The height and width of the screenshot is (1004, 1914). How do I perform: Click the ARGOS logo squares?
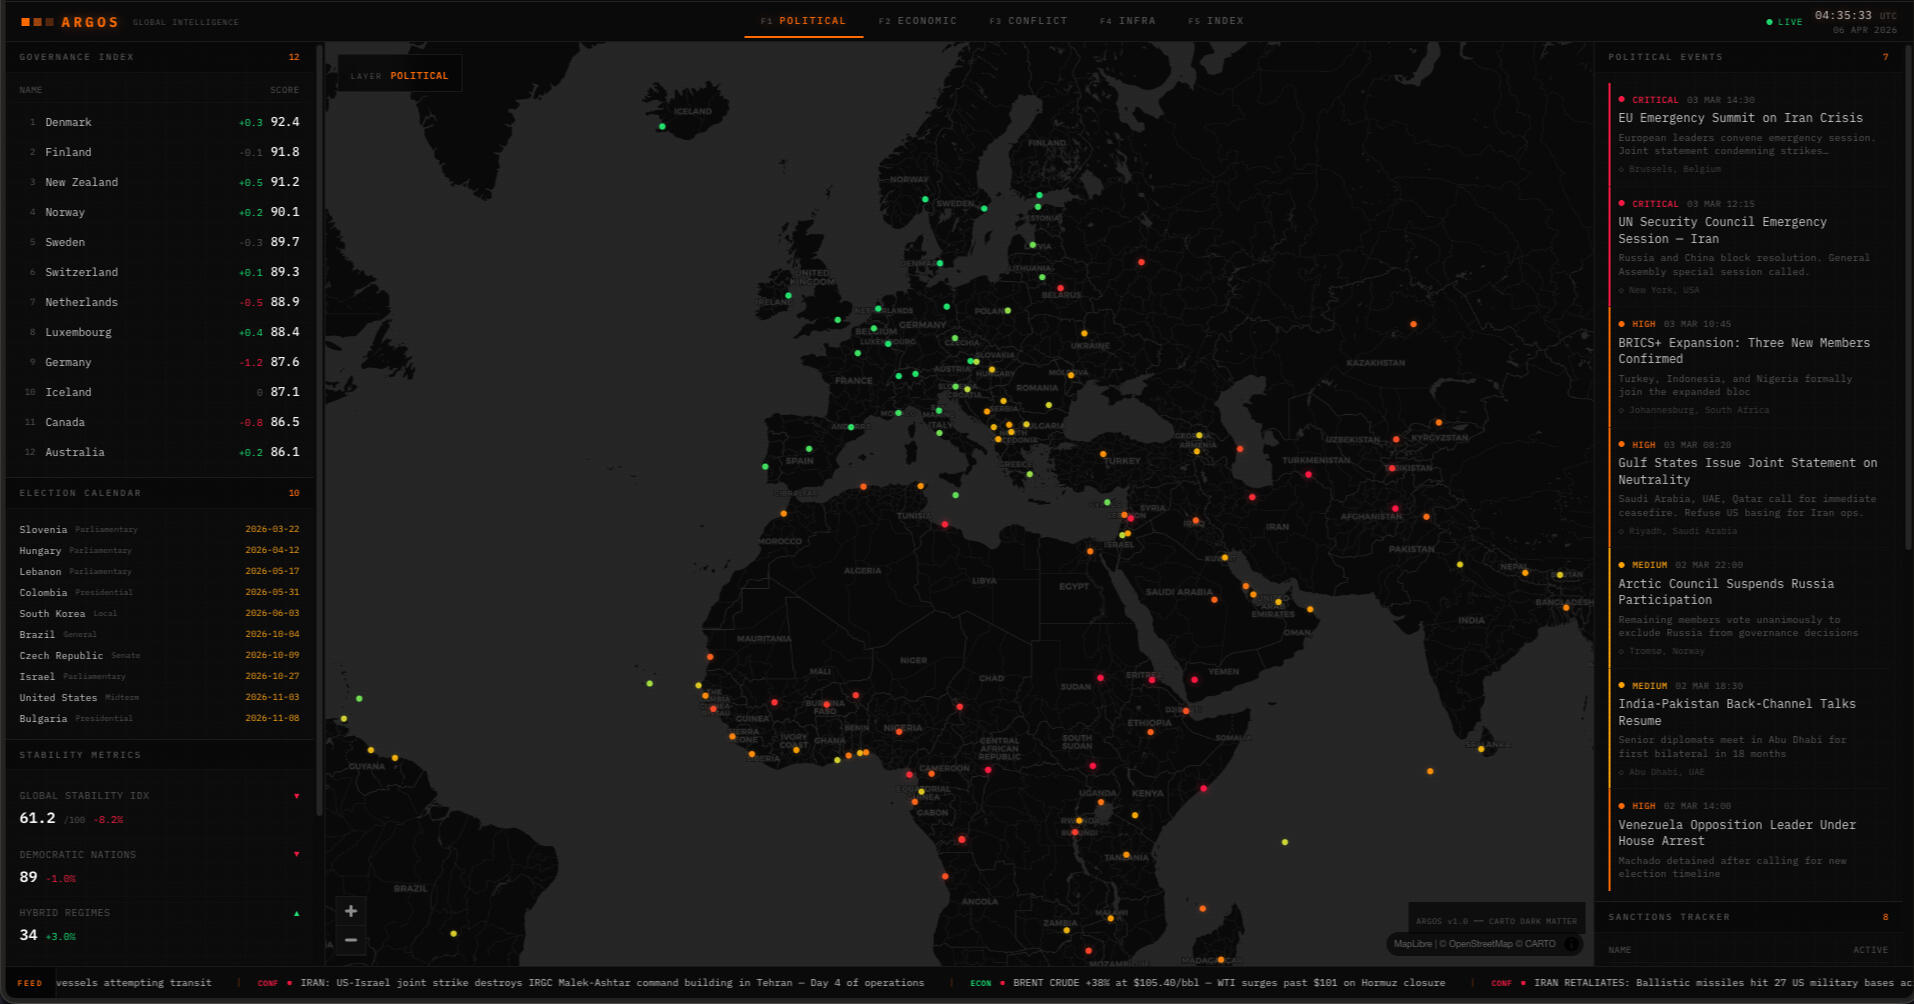coord(38,22)
